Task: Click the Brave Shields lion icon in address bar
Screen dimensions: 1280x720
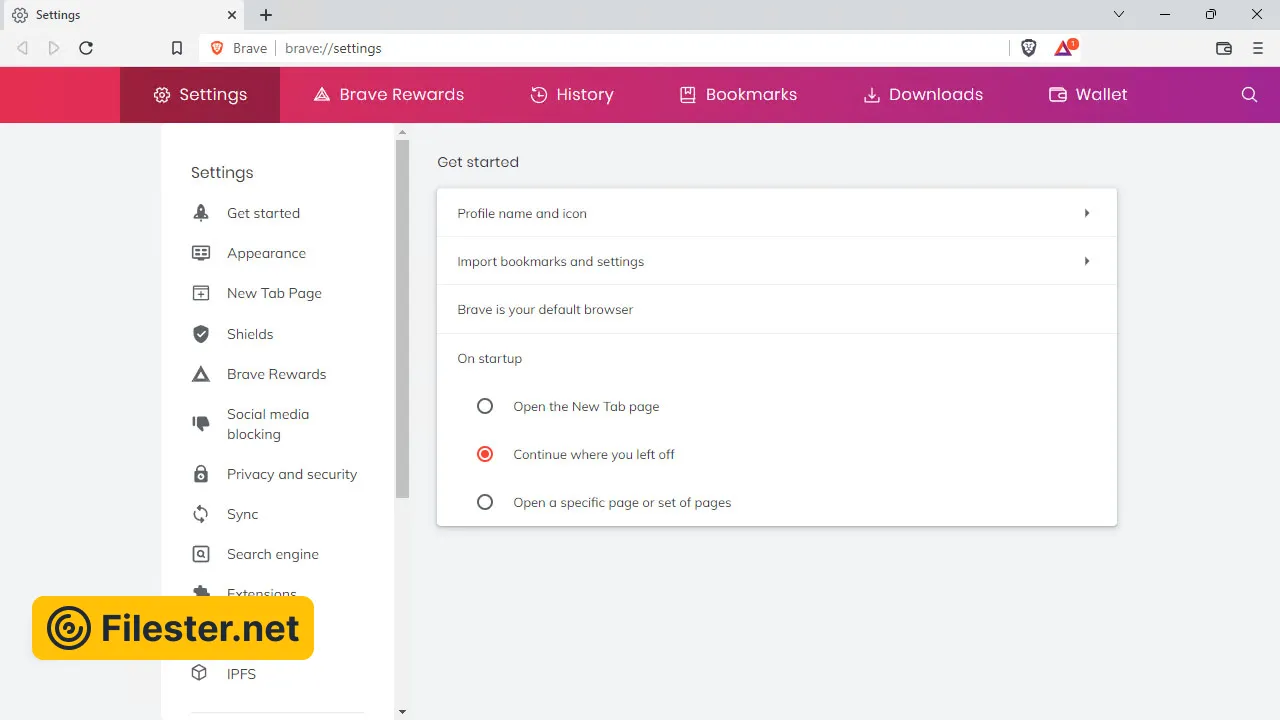Action: click(1029, 48)
